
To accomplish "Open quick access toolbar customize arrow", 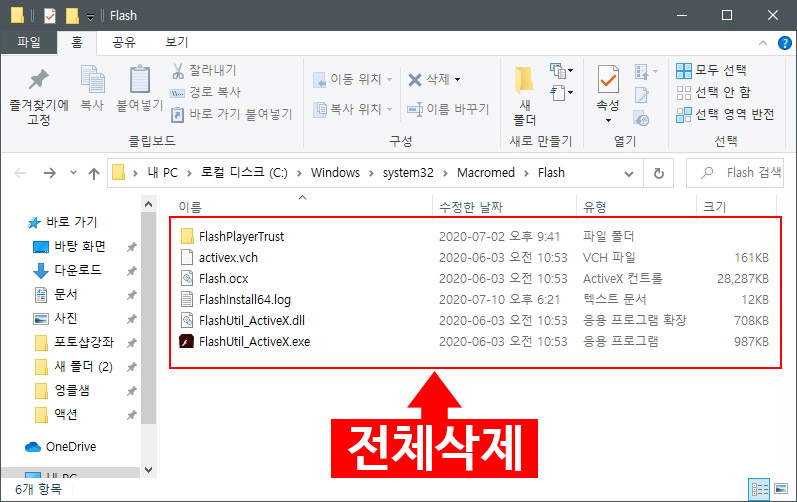I will pos(90,17).
